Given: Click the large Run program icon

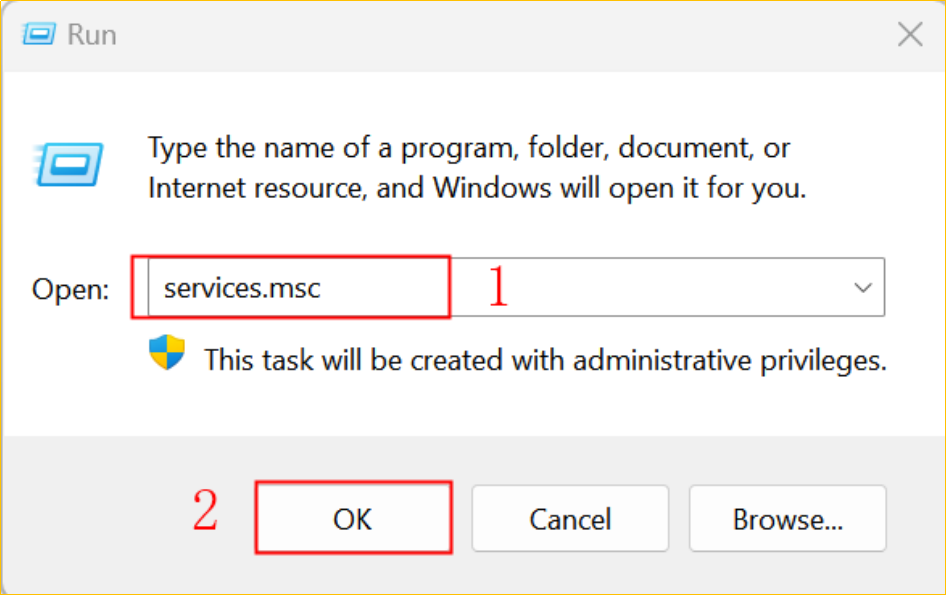Looking at the screenshot, I should pyautogui.click(x=68, y=165).
